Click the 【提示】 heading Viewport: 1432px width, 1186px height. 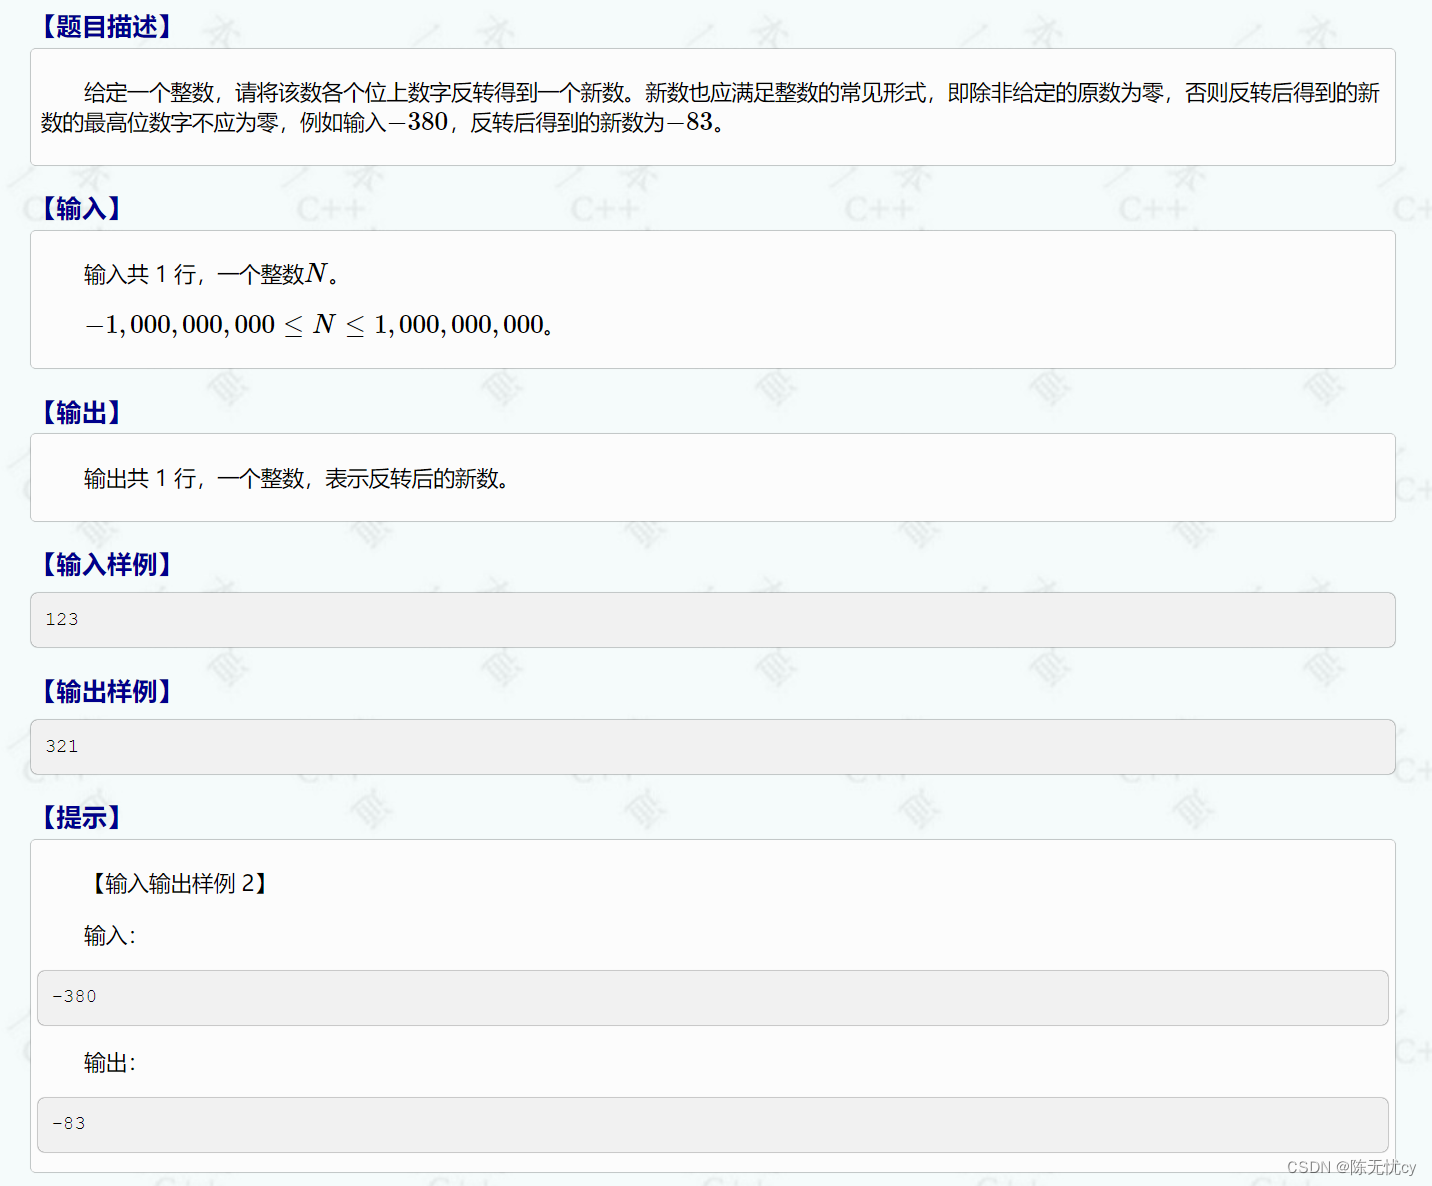80,818
